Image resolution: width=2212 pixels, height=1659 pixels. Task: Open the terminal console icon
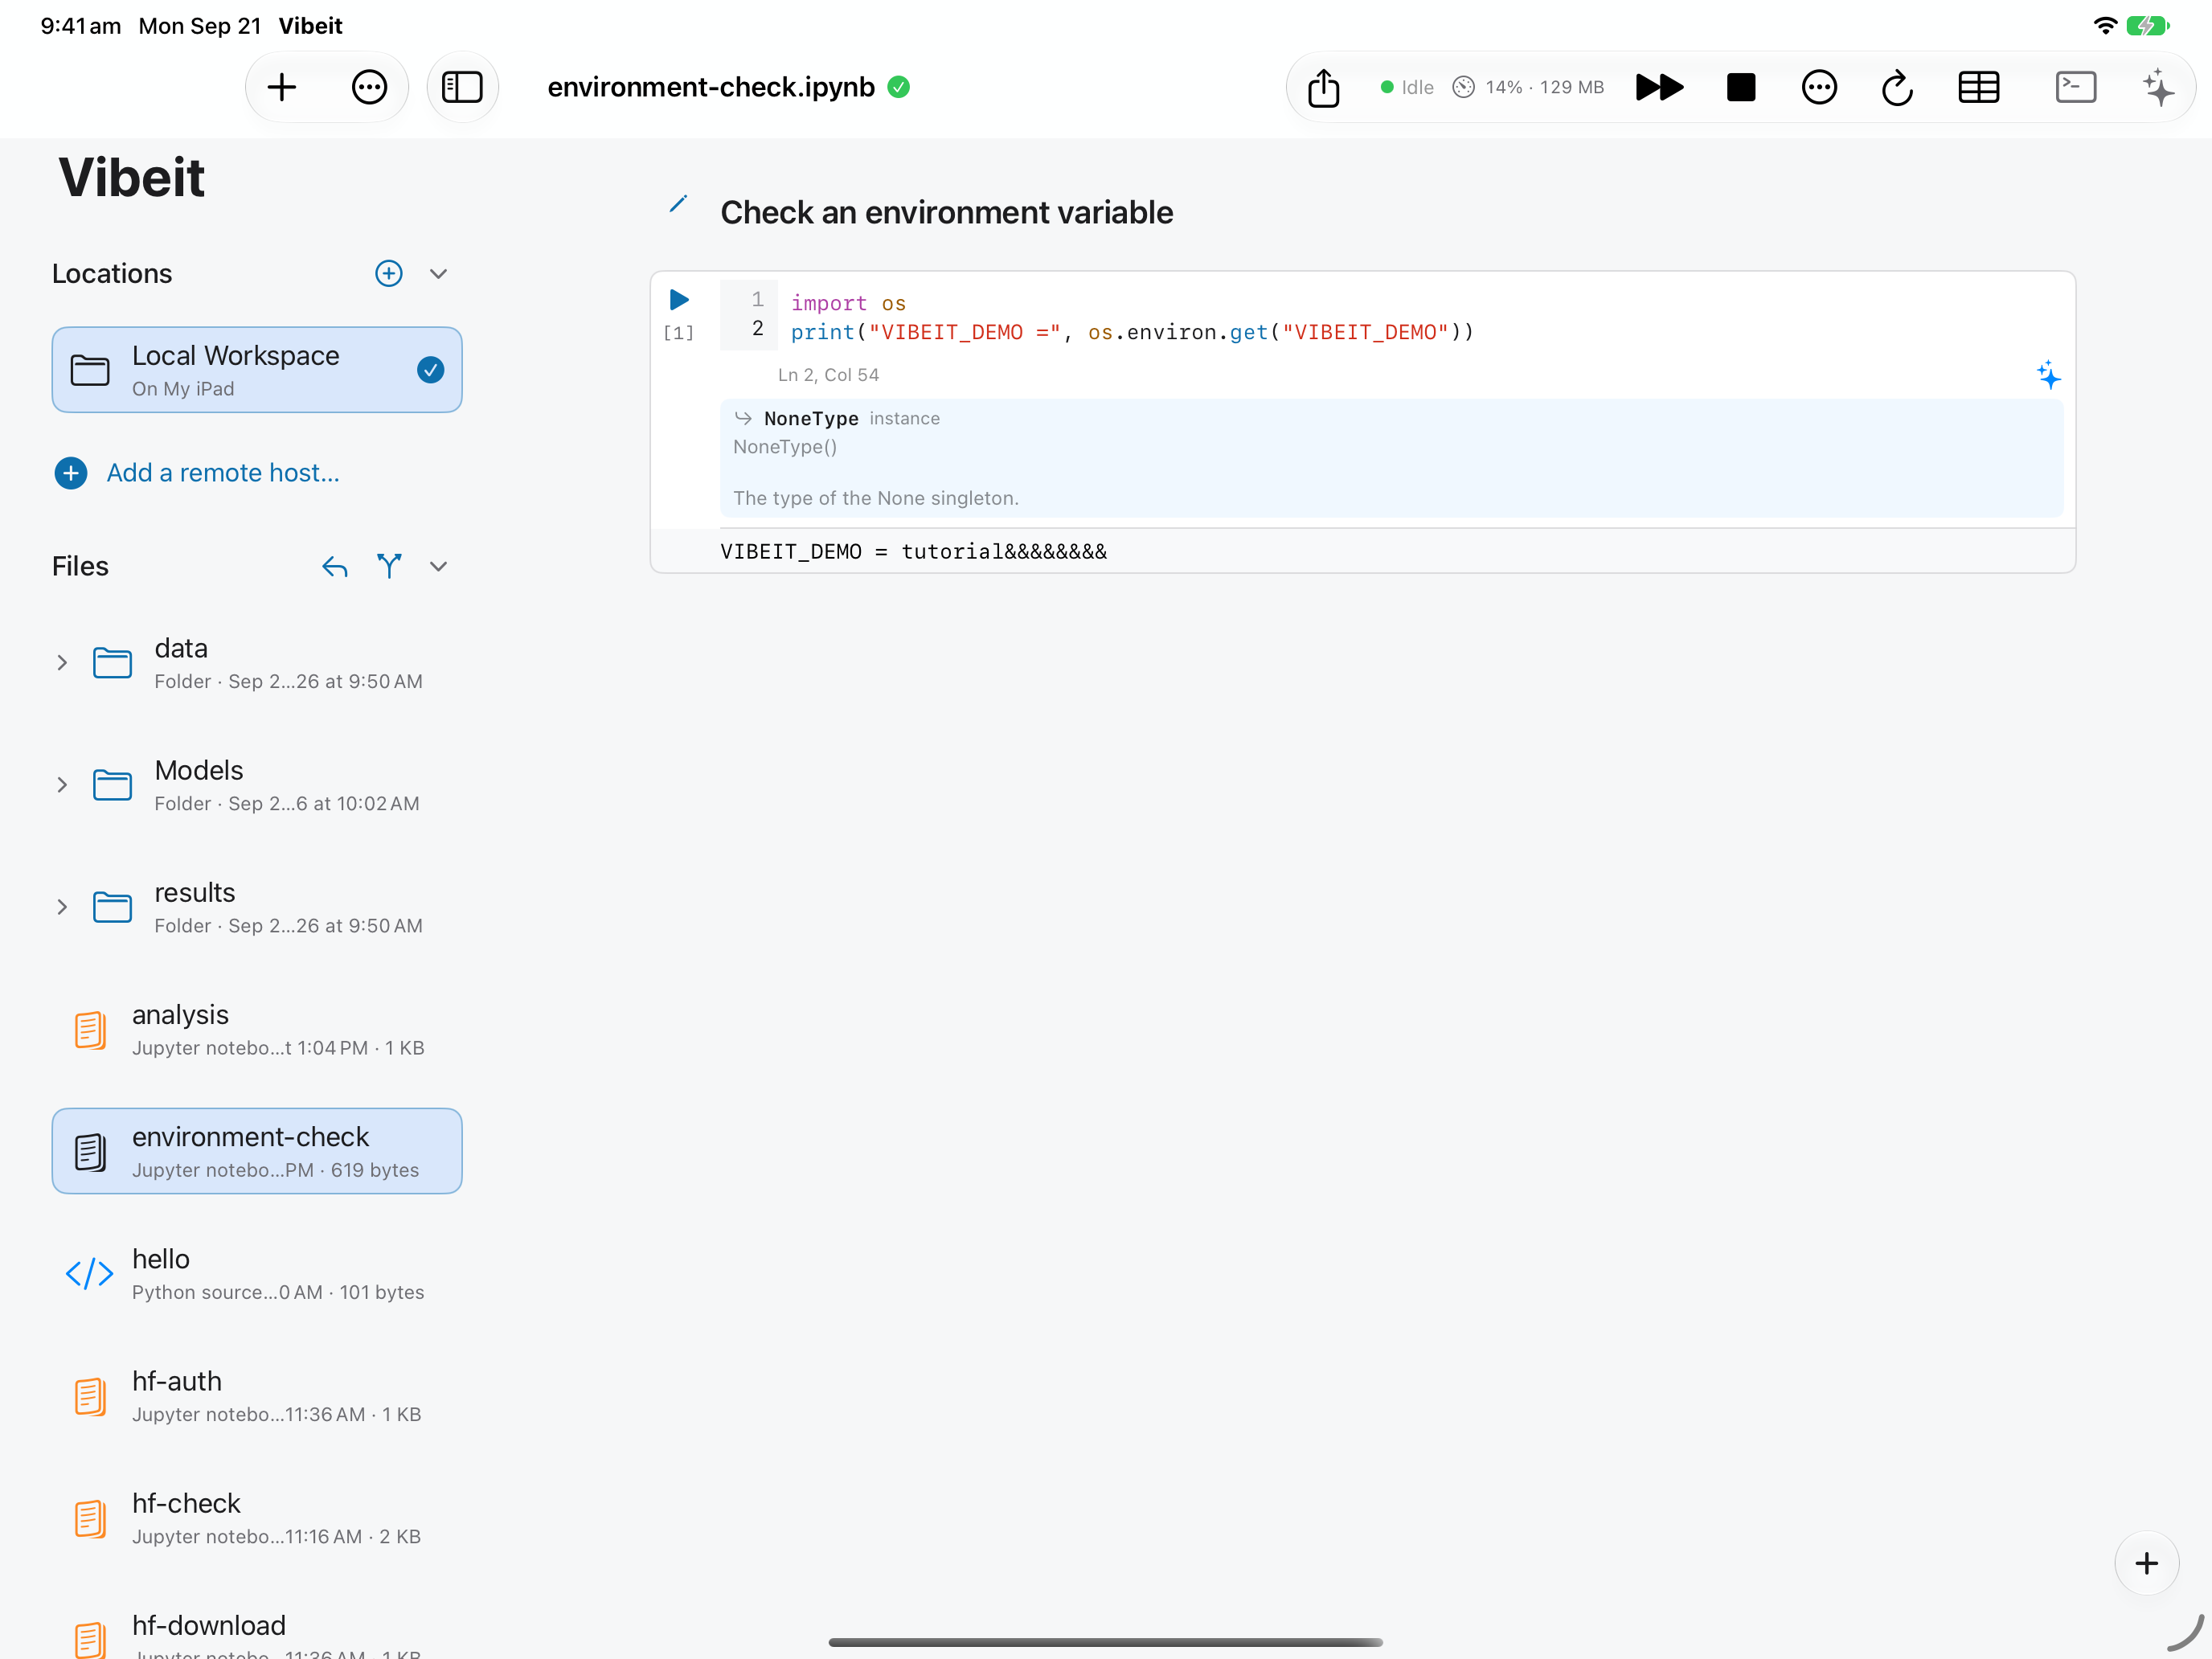pyautogui.click(x=2076, y=87)
